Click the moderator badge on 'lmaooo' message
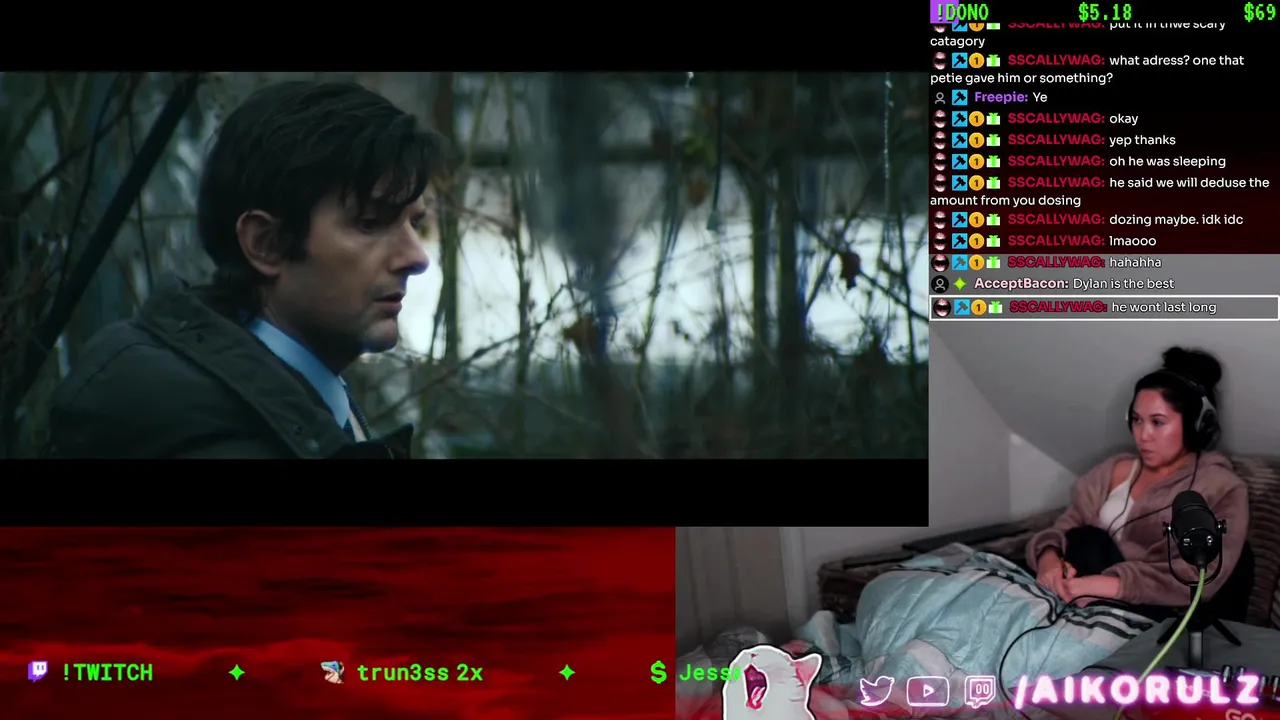 pos(959,241)
